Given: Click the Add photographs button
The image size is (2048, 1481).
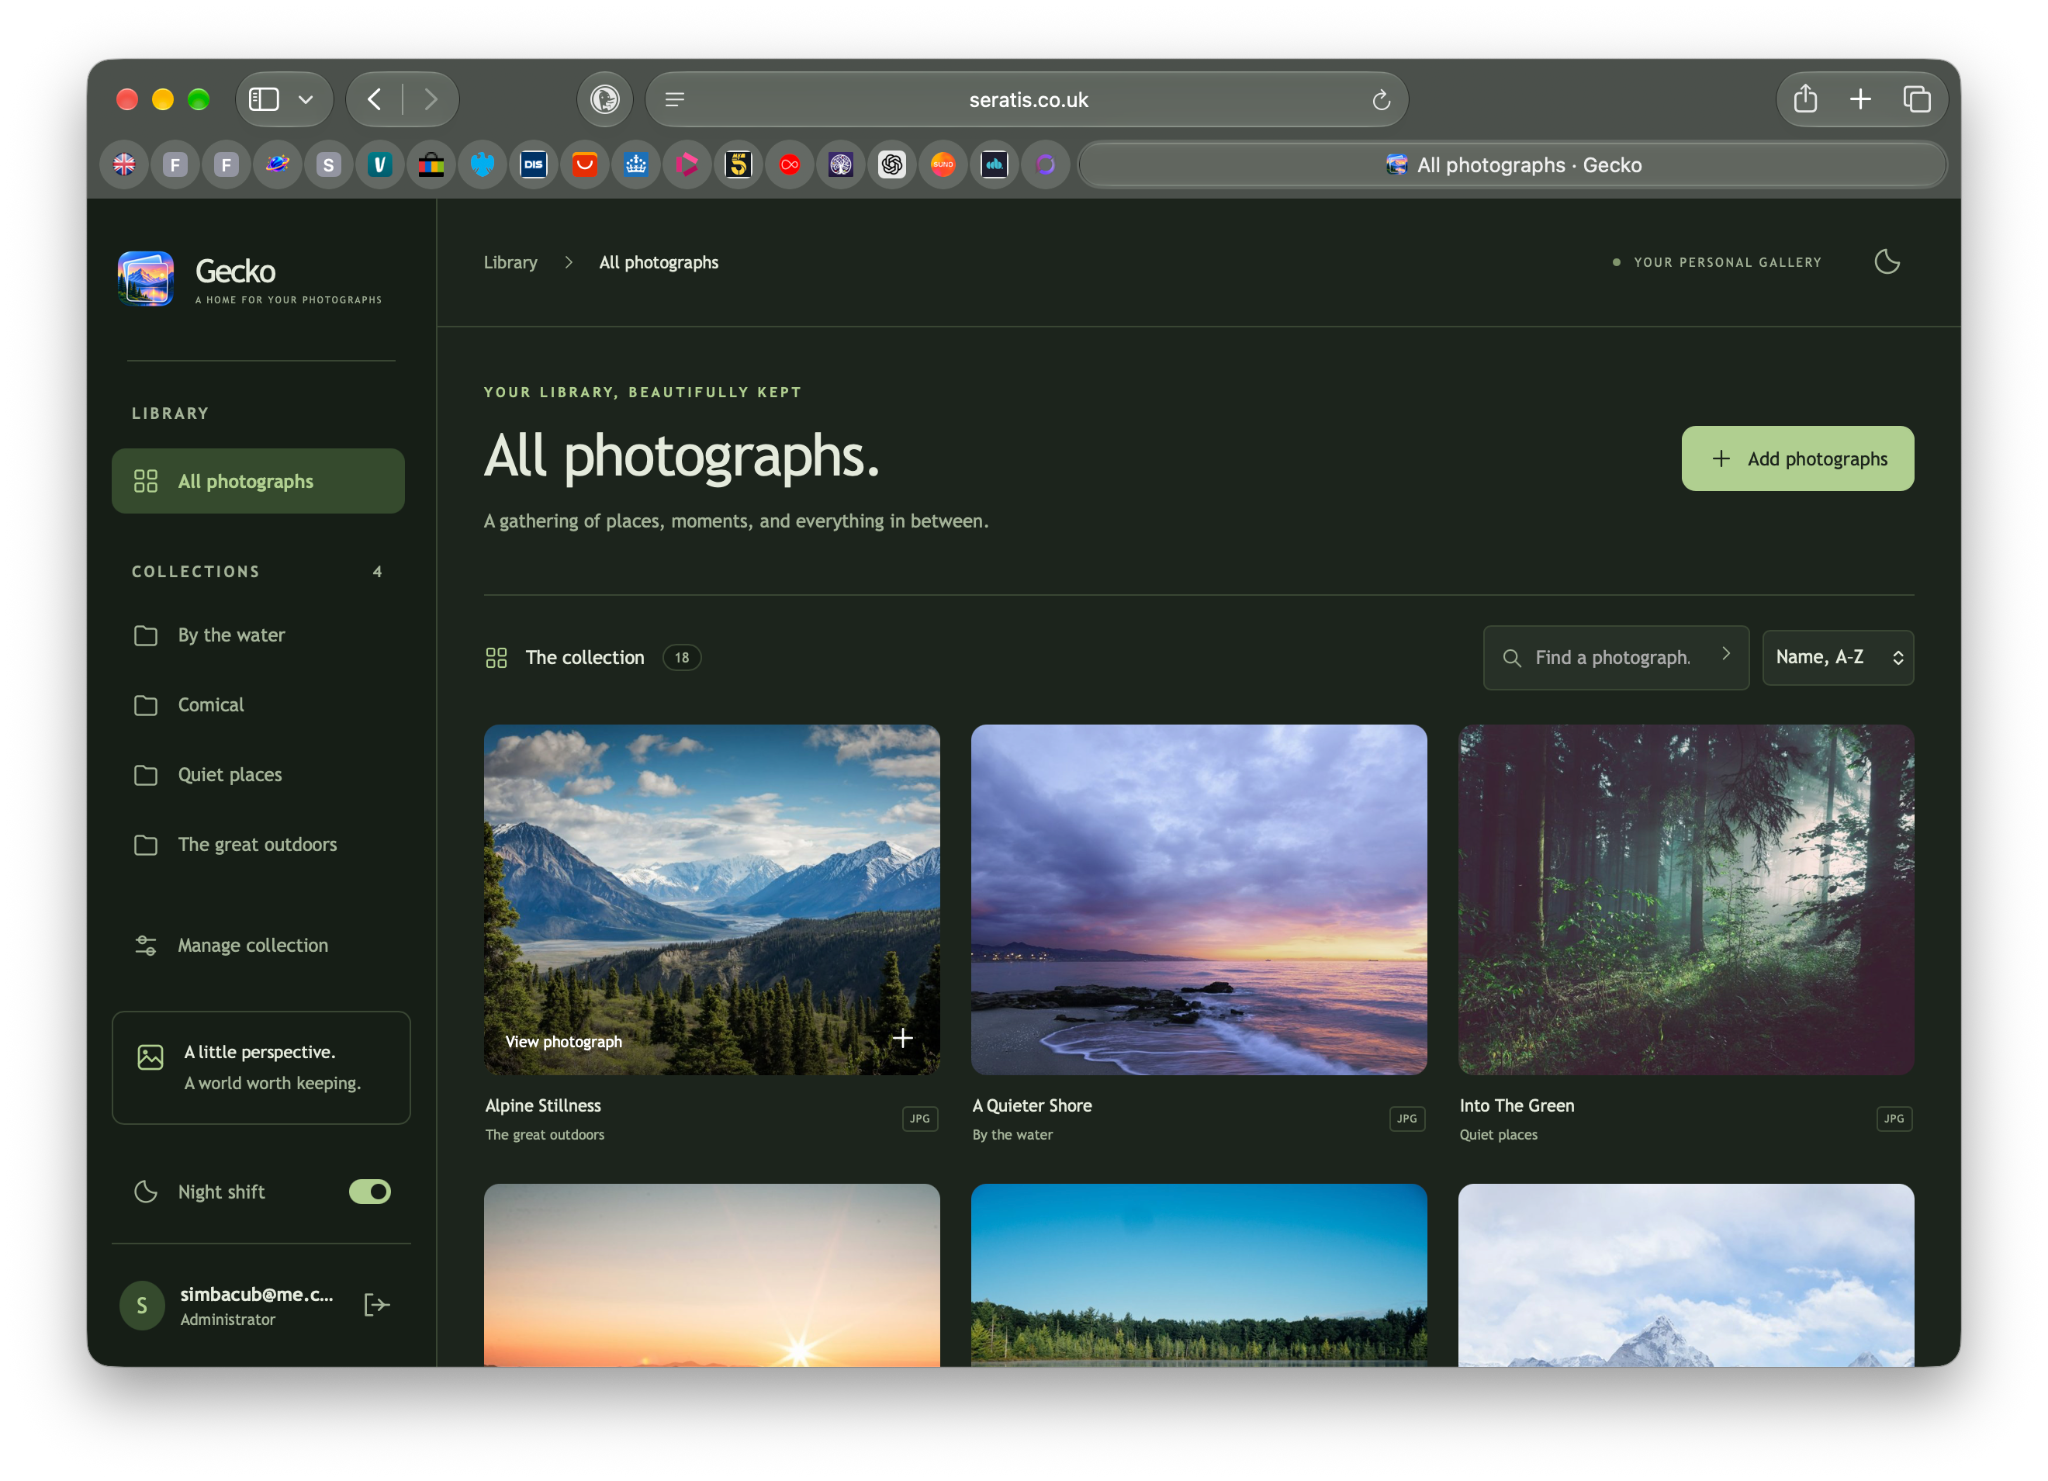Looking at the screenshot, I should point(1797,459).
